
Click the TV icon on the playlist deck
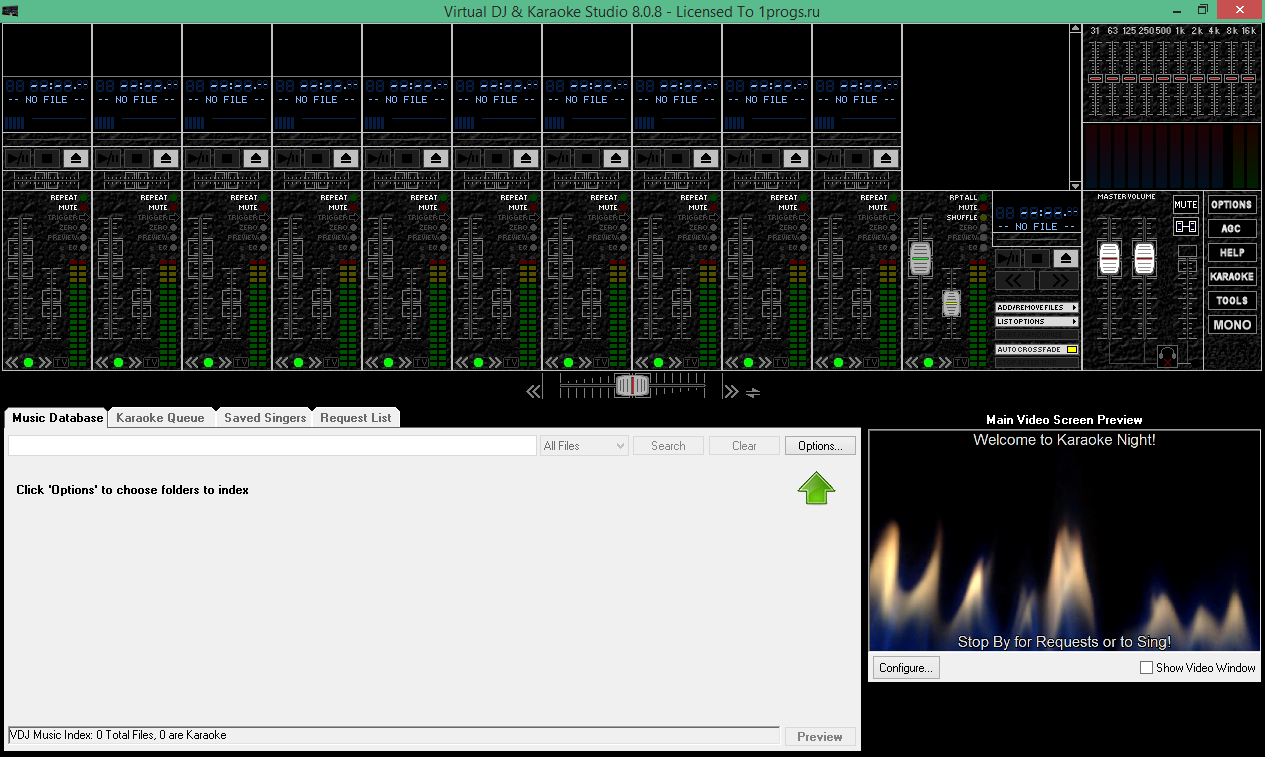[961, 362]
